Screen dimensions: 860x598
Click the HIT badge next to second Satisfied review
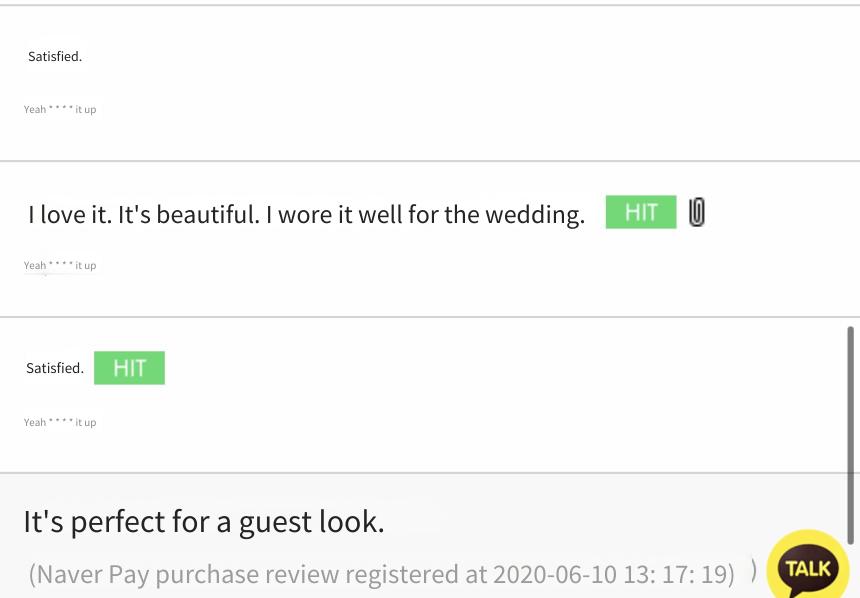(x=129, y=368)
